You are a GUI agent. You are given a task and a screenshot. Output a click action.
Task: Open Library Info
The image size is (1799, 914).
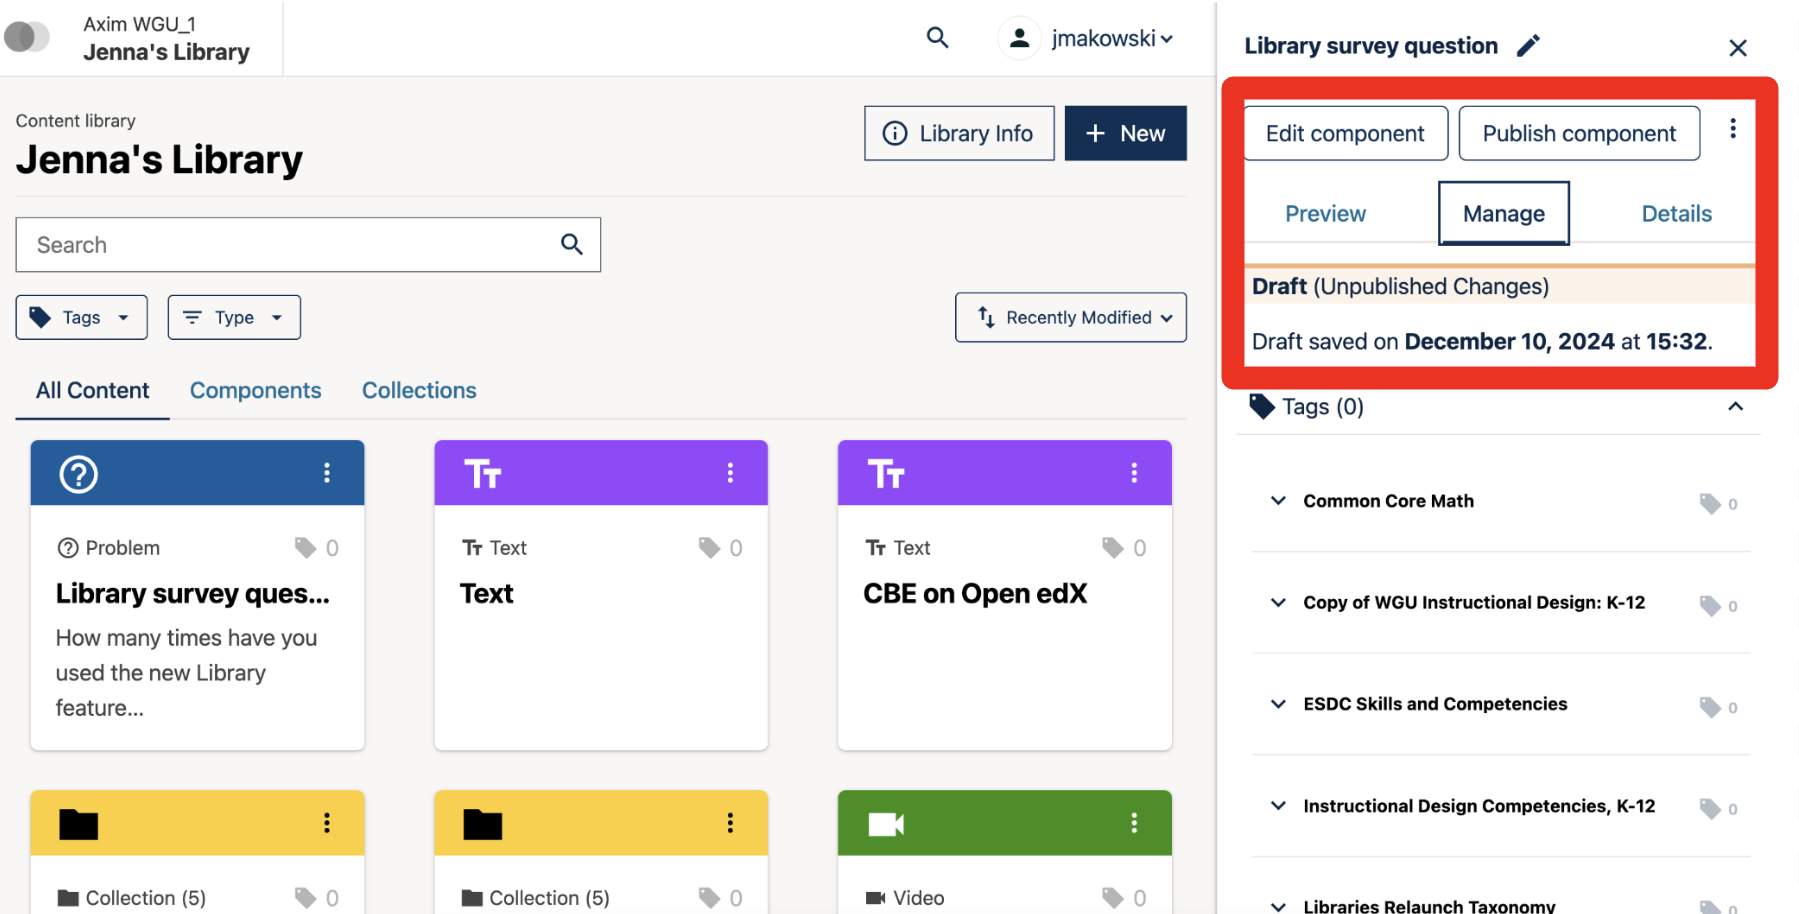coord(958,133)
